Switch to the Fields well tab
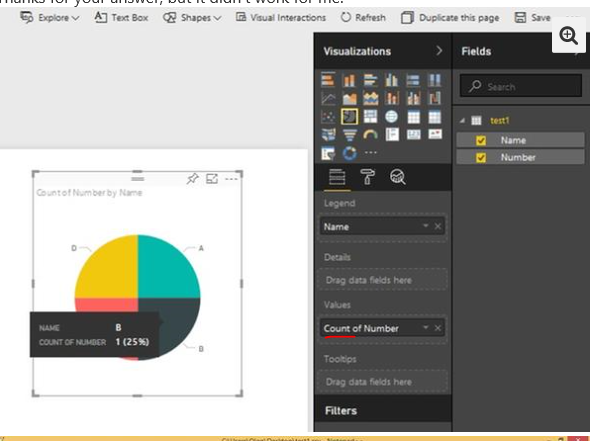Viewport: 597px width, 441px height. (x=337, y=177)
